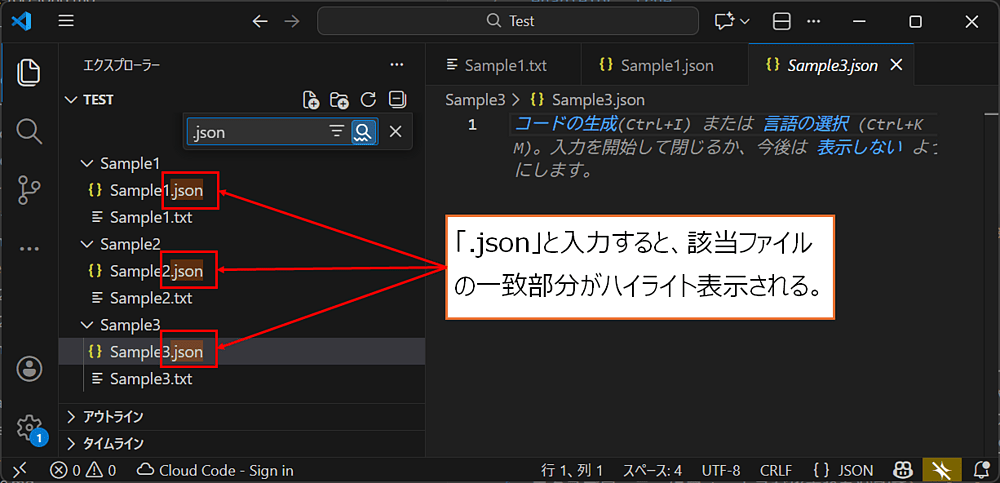
Task: Open the hamburger application menu
Action: 66,21
